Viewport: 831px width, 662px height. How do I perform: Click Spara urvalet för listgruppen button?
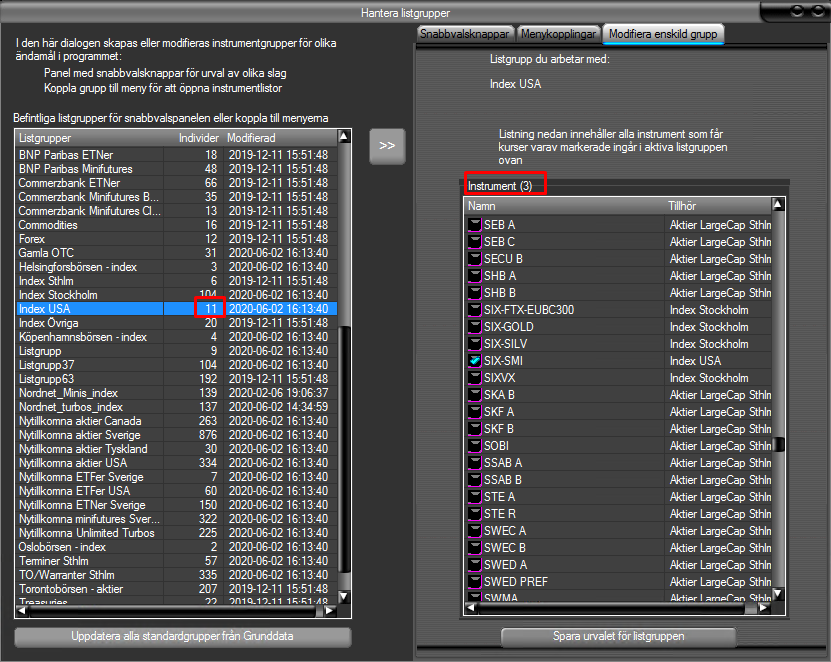618,637
